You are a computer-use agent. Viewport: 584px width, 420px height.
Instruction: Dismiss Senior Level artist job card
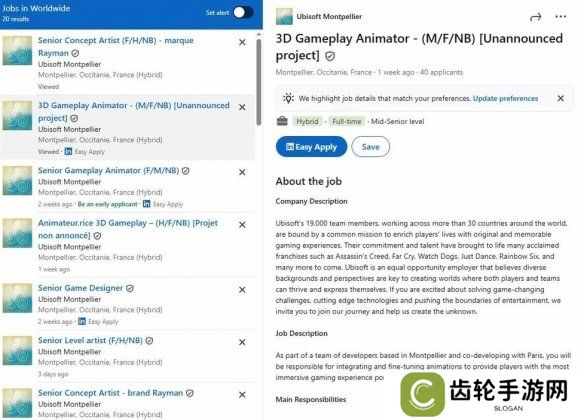click(x=242, y=342)
